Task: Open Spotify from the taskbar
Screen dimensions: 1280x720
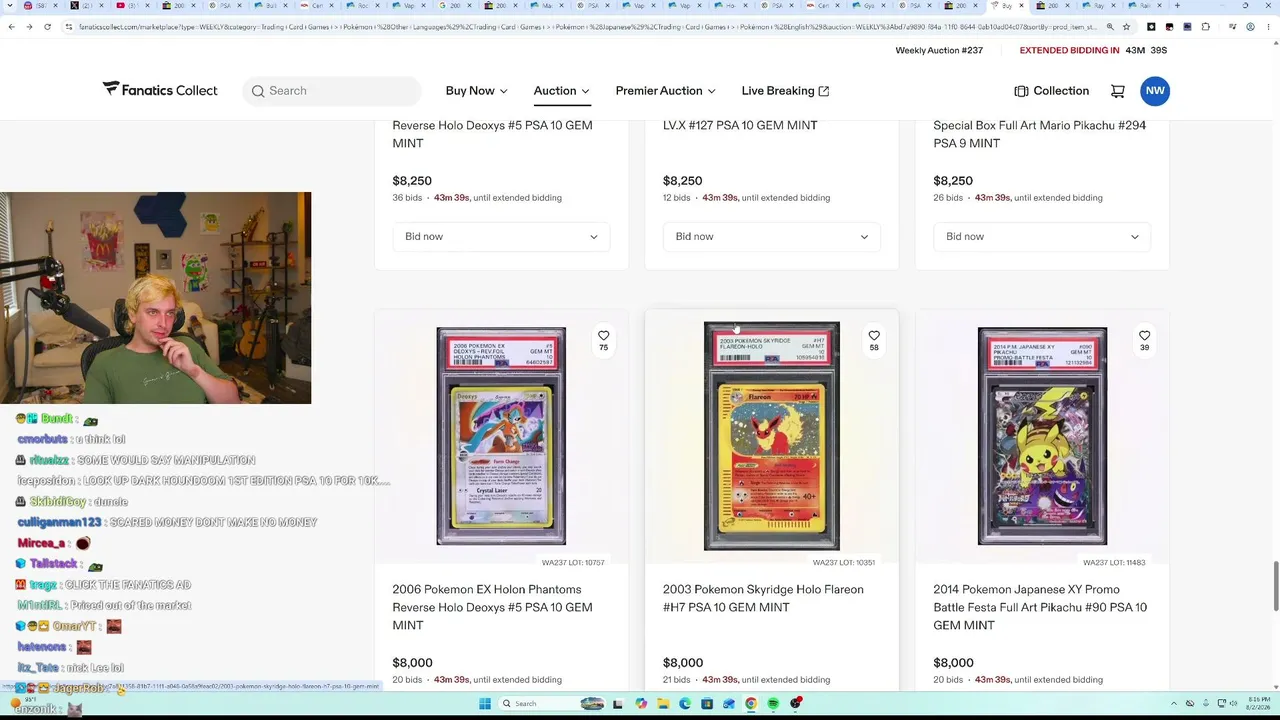Action: (773, 704)
